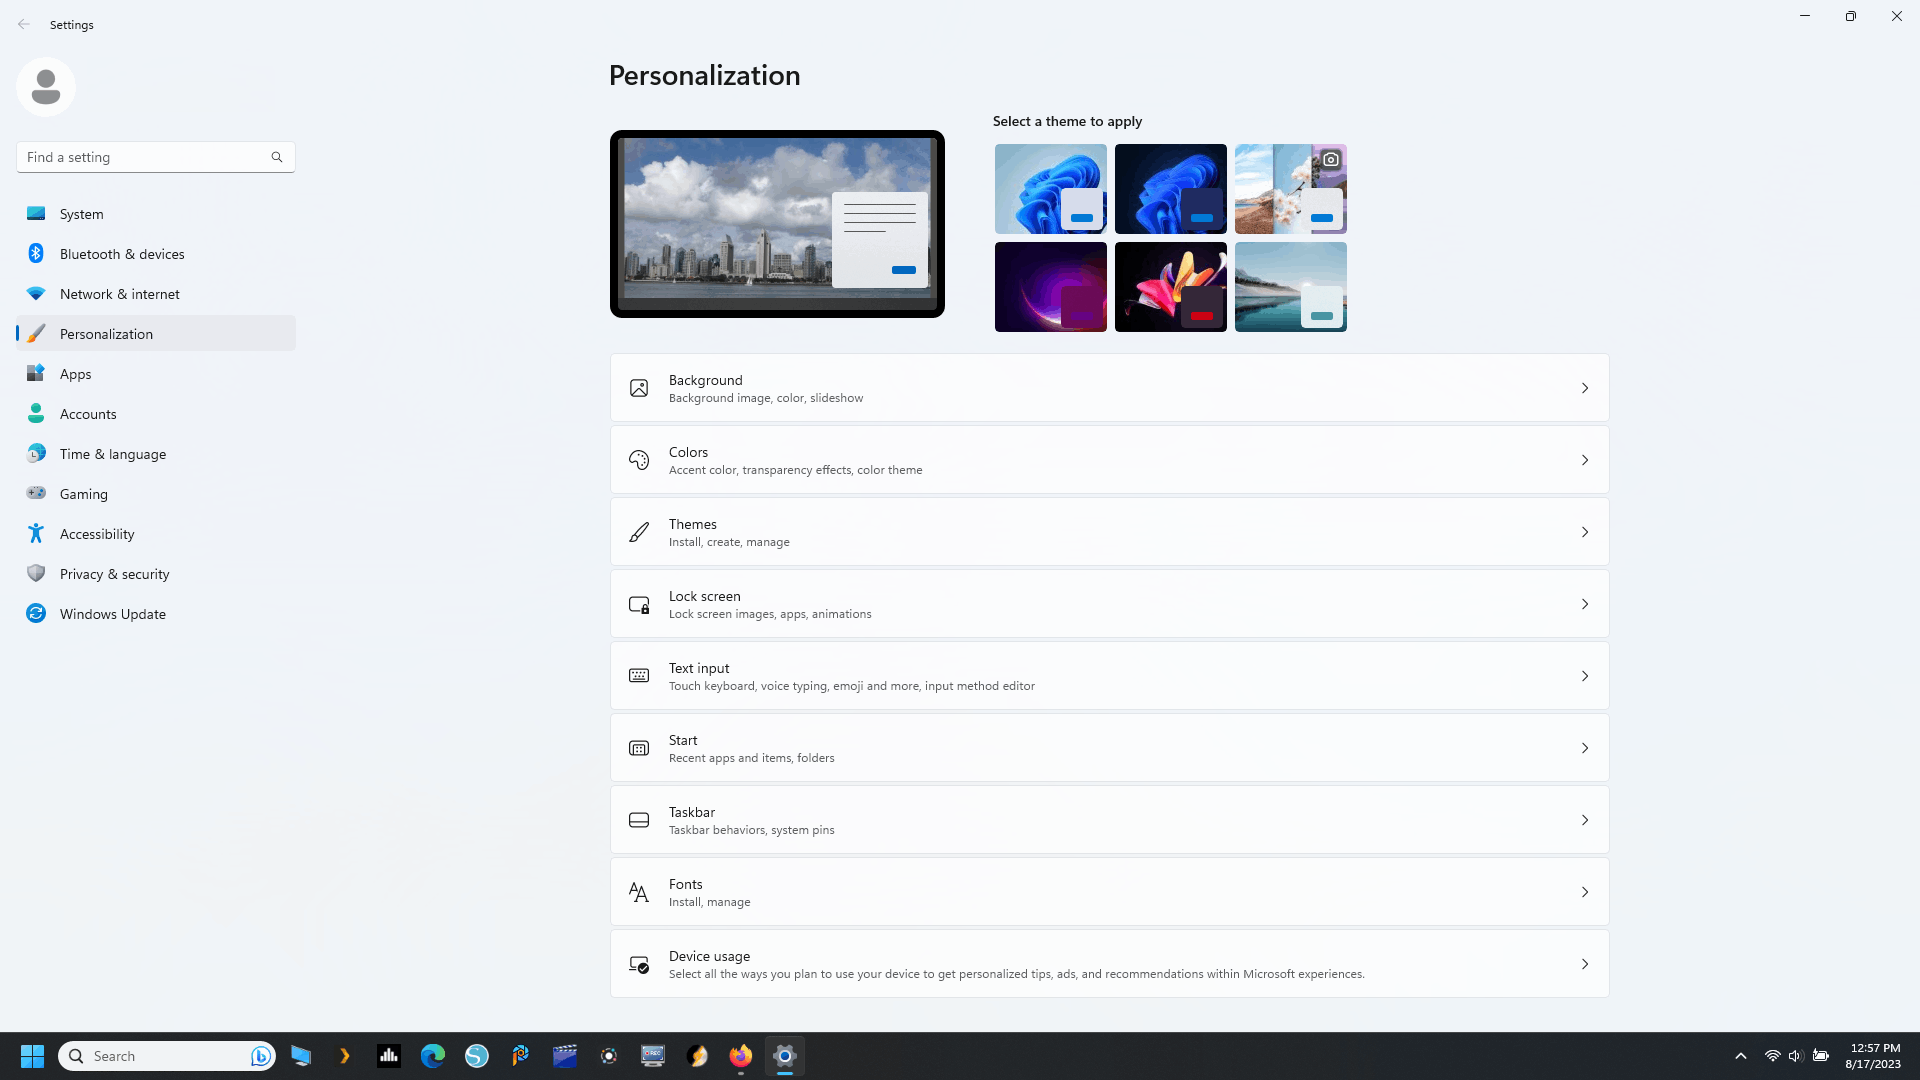
Task: Click the search magnifier in Find a setting
Action: pos(277,157)
